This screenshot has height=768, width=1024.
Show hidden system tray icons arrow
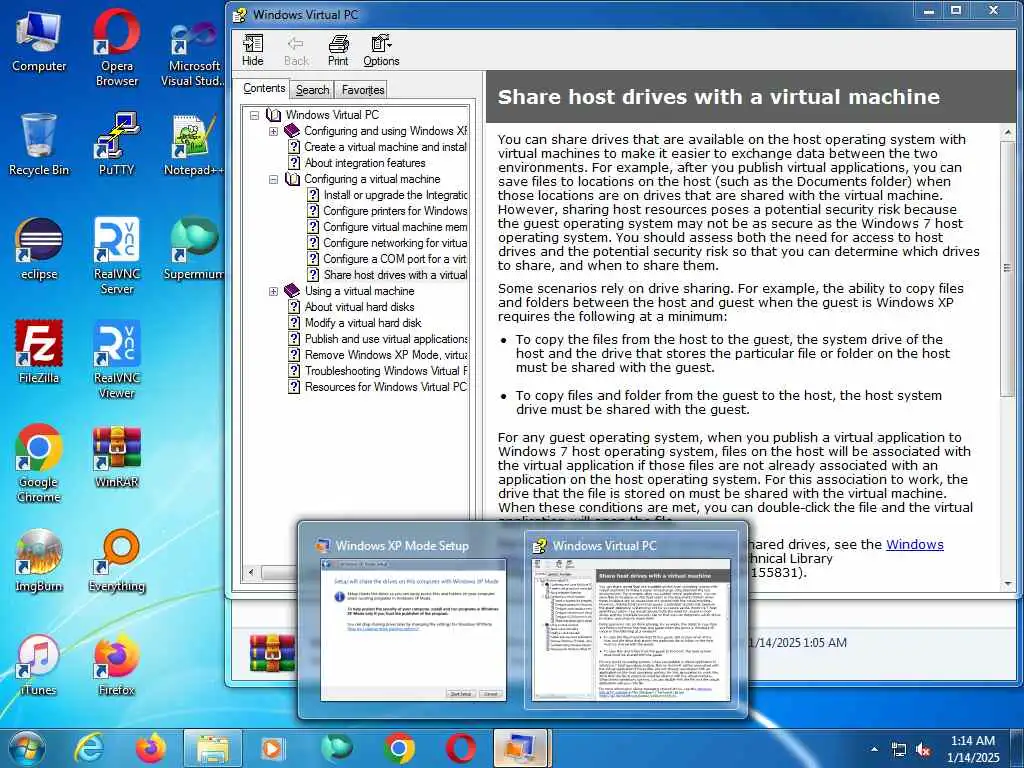[x=874, y=750]
